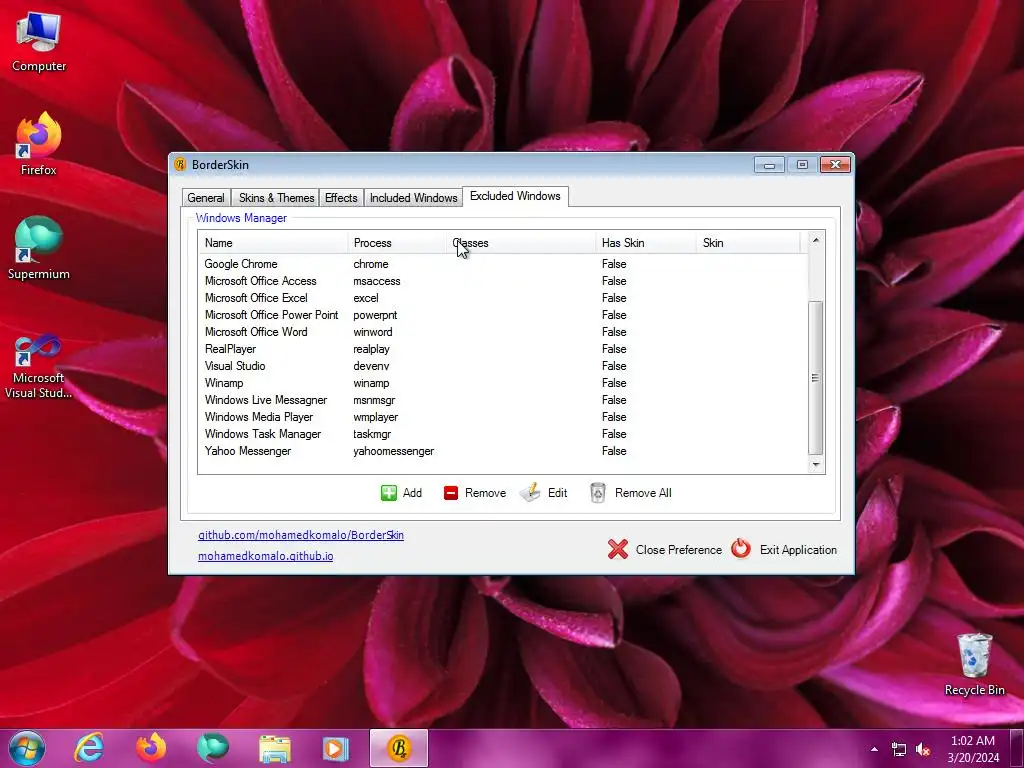The height and width of the screenshot is (768, 1024).
Task: Select the Excluded Windows tab
Action: tap(515, 196)
